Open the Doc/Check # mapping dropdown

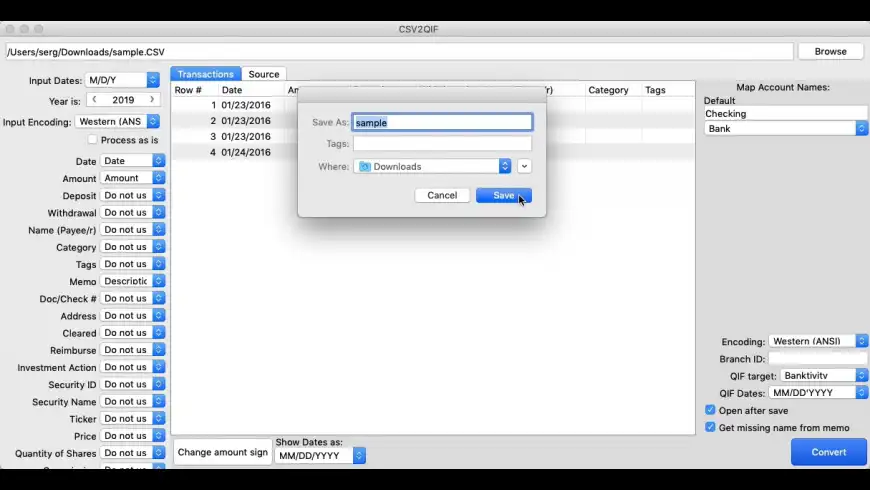133,299
